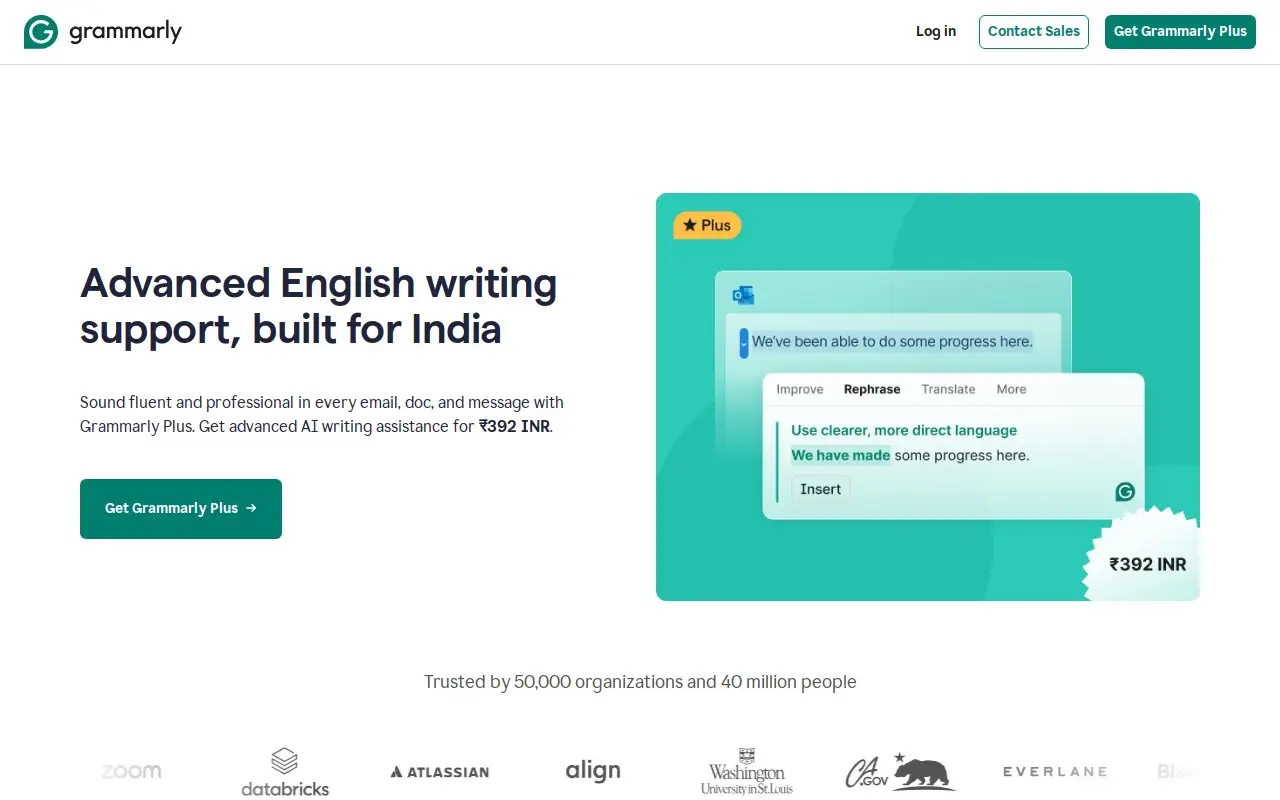Click the small Grammarly G icon in the card
The height and width of the screenshot is (800, 1280).
tap(1125, 491)
